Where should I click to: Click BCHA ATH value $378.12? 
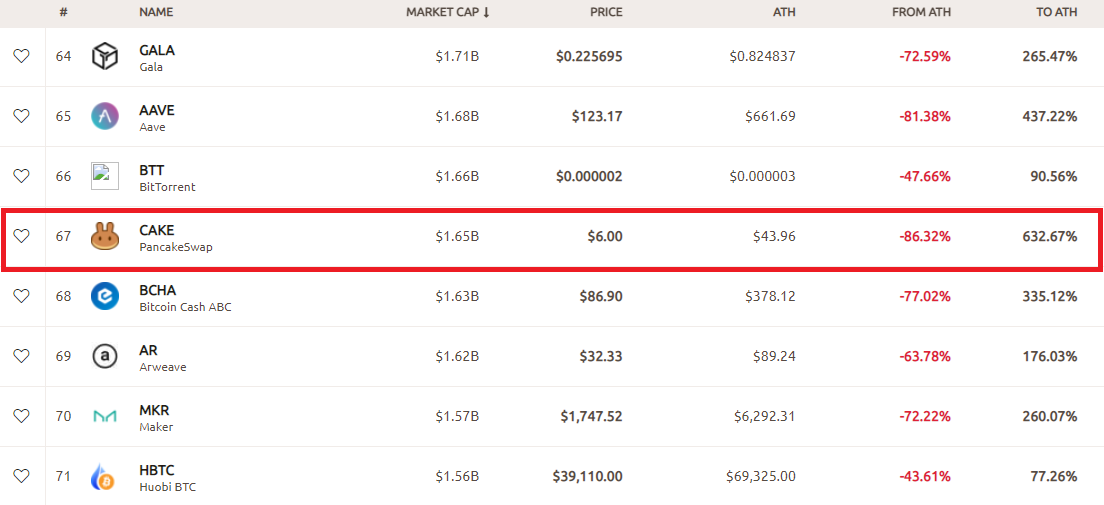(x=770, y=297)
